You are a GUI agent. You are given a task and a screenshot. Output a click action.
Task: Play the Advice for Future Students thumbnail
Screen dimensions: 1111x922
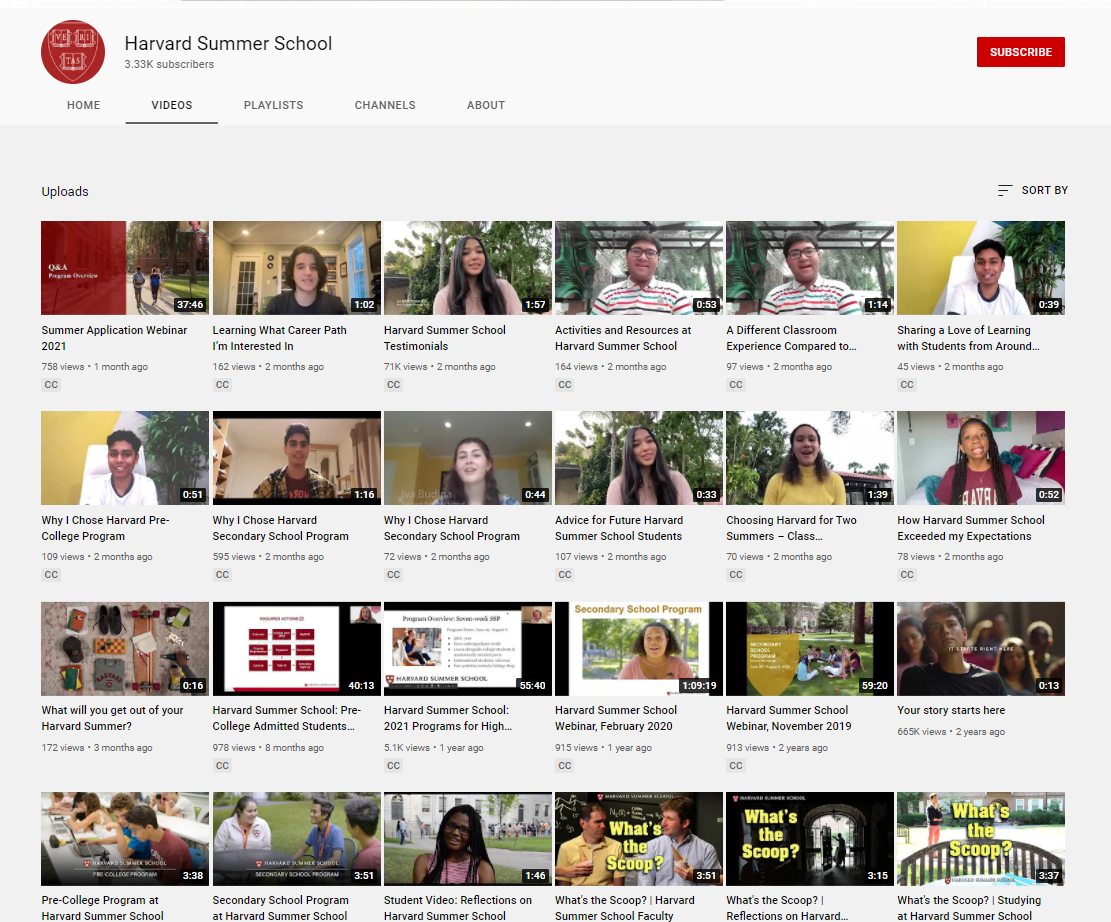point(639,458)
